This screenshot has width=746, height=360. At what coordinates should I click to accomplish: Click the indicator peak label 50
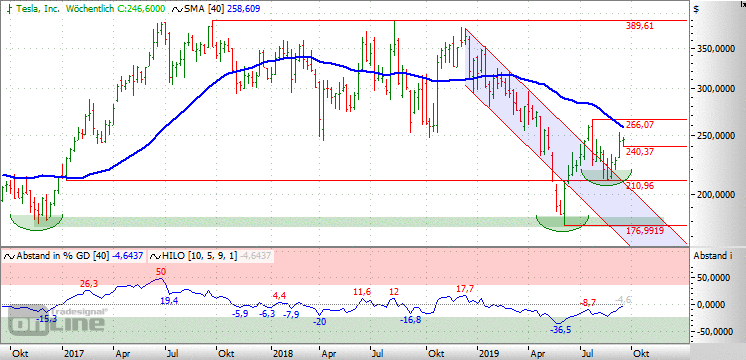(160, 272)
